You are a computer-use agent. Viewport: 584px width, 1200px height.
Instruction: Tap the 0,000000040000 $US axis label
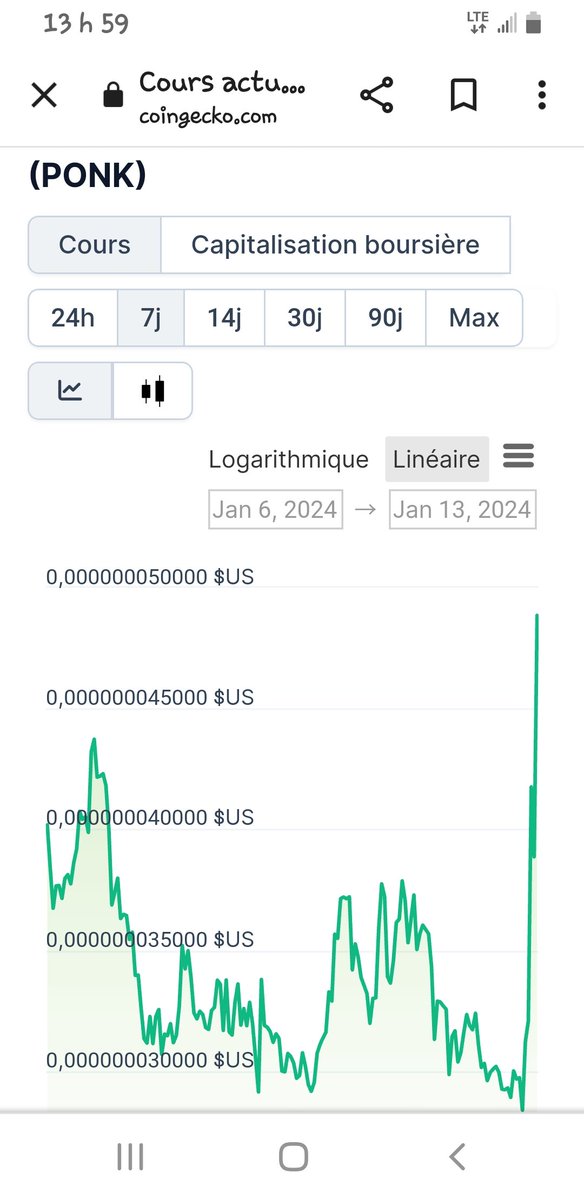point(150,818)
